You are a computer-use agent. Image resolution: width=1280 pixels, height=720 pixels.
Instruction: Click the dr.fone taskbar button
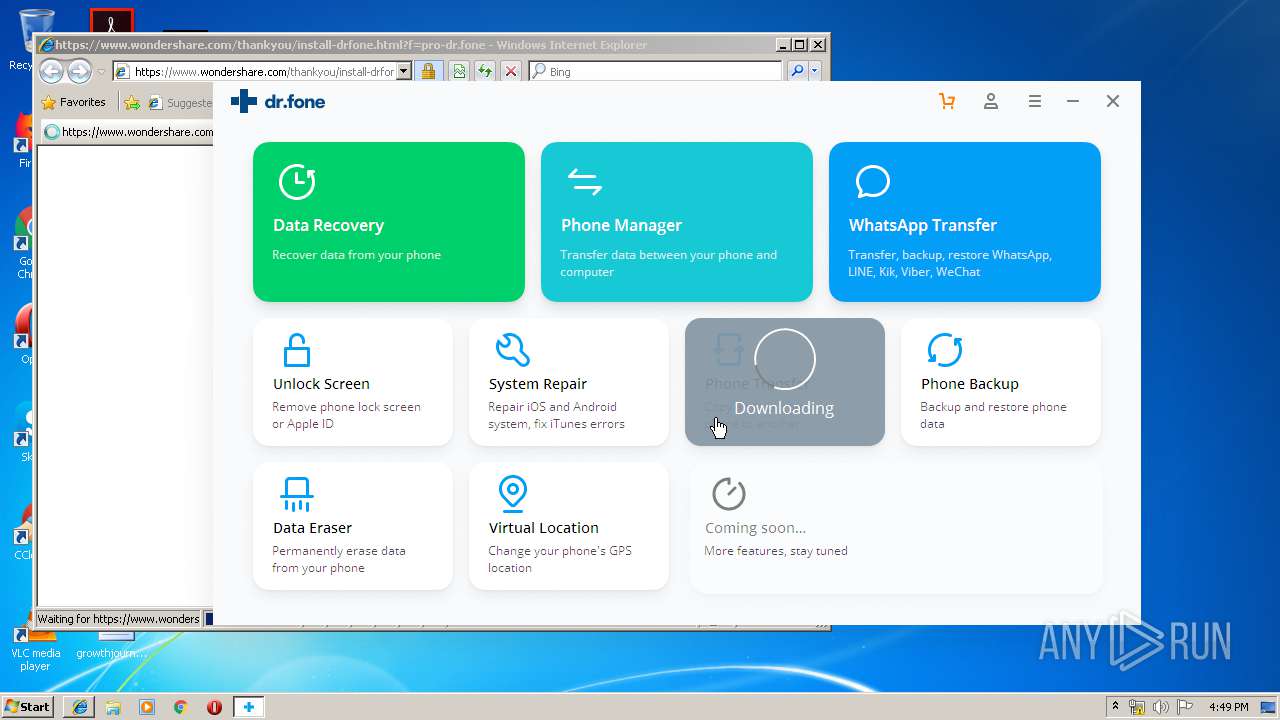click(x=249, y=706)
